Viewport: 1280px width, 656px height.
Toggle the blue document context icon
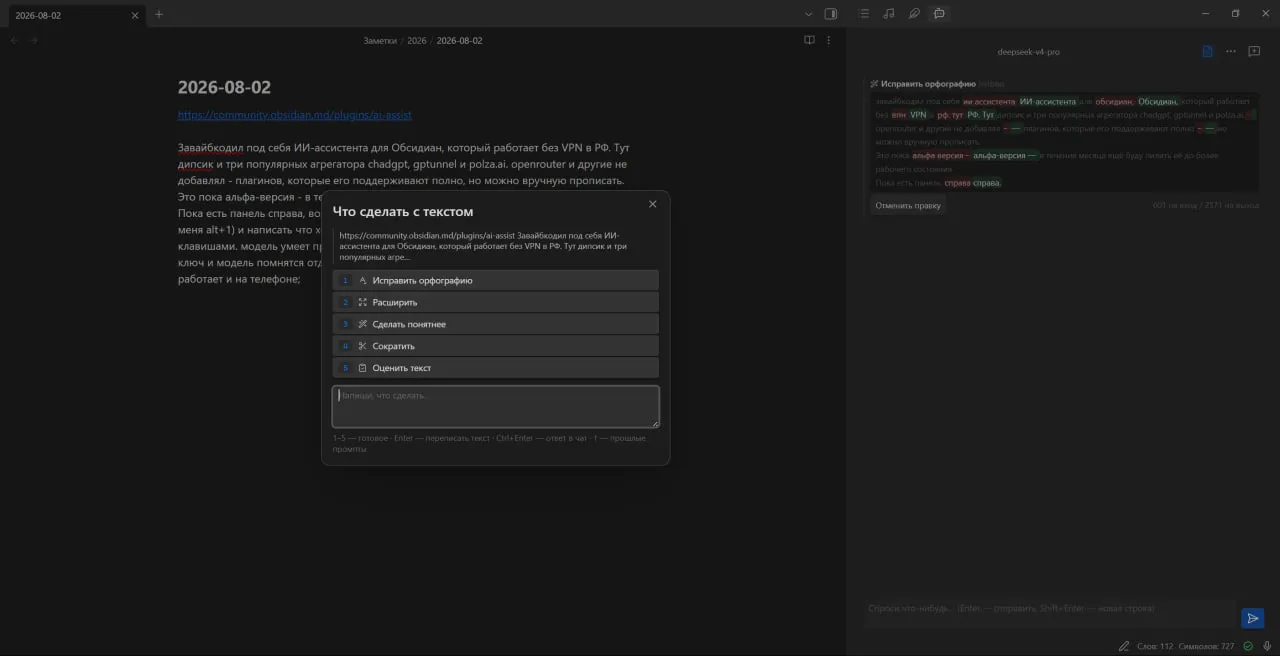1208,51
